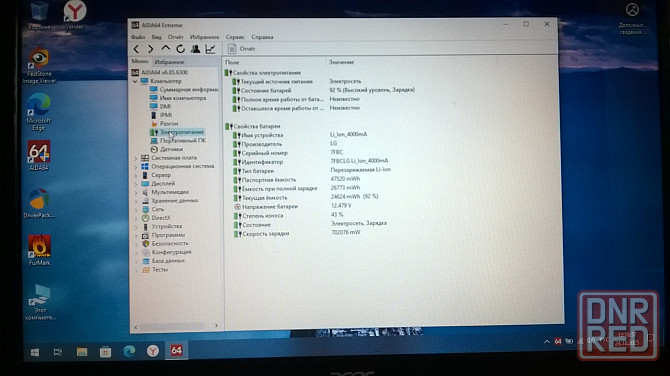Open the Файл menu
The width and height of the screenshot is (670, 376).
[138, 37]
